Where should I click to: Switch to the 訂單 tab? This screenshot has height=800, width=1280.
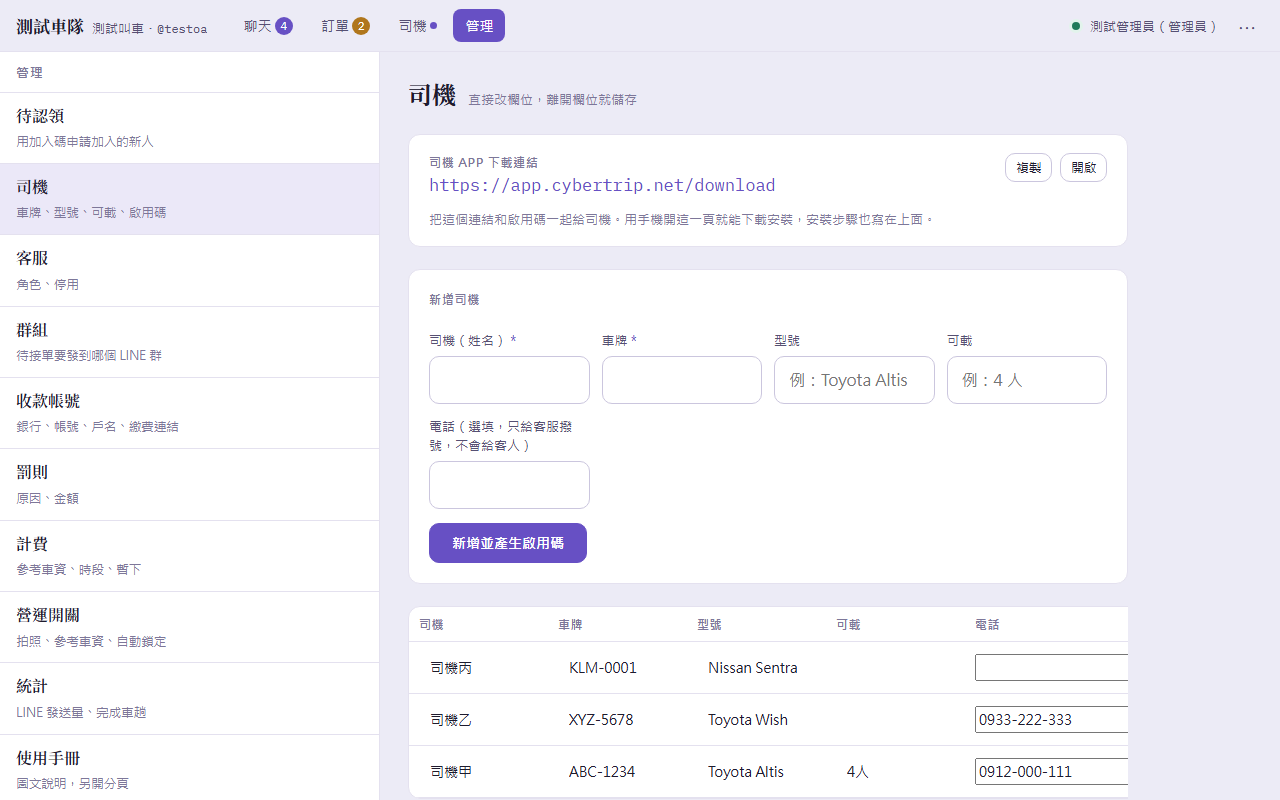(345, 26)
